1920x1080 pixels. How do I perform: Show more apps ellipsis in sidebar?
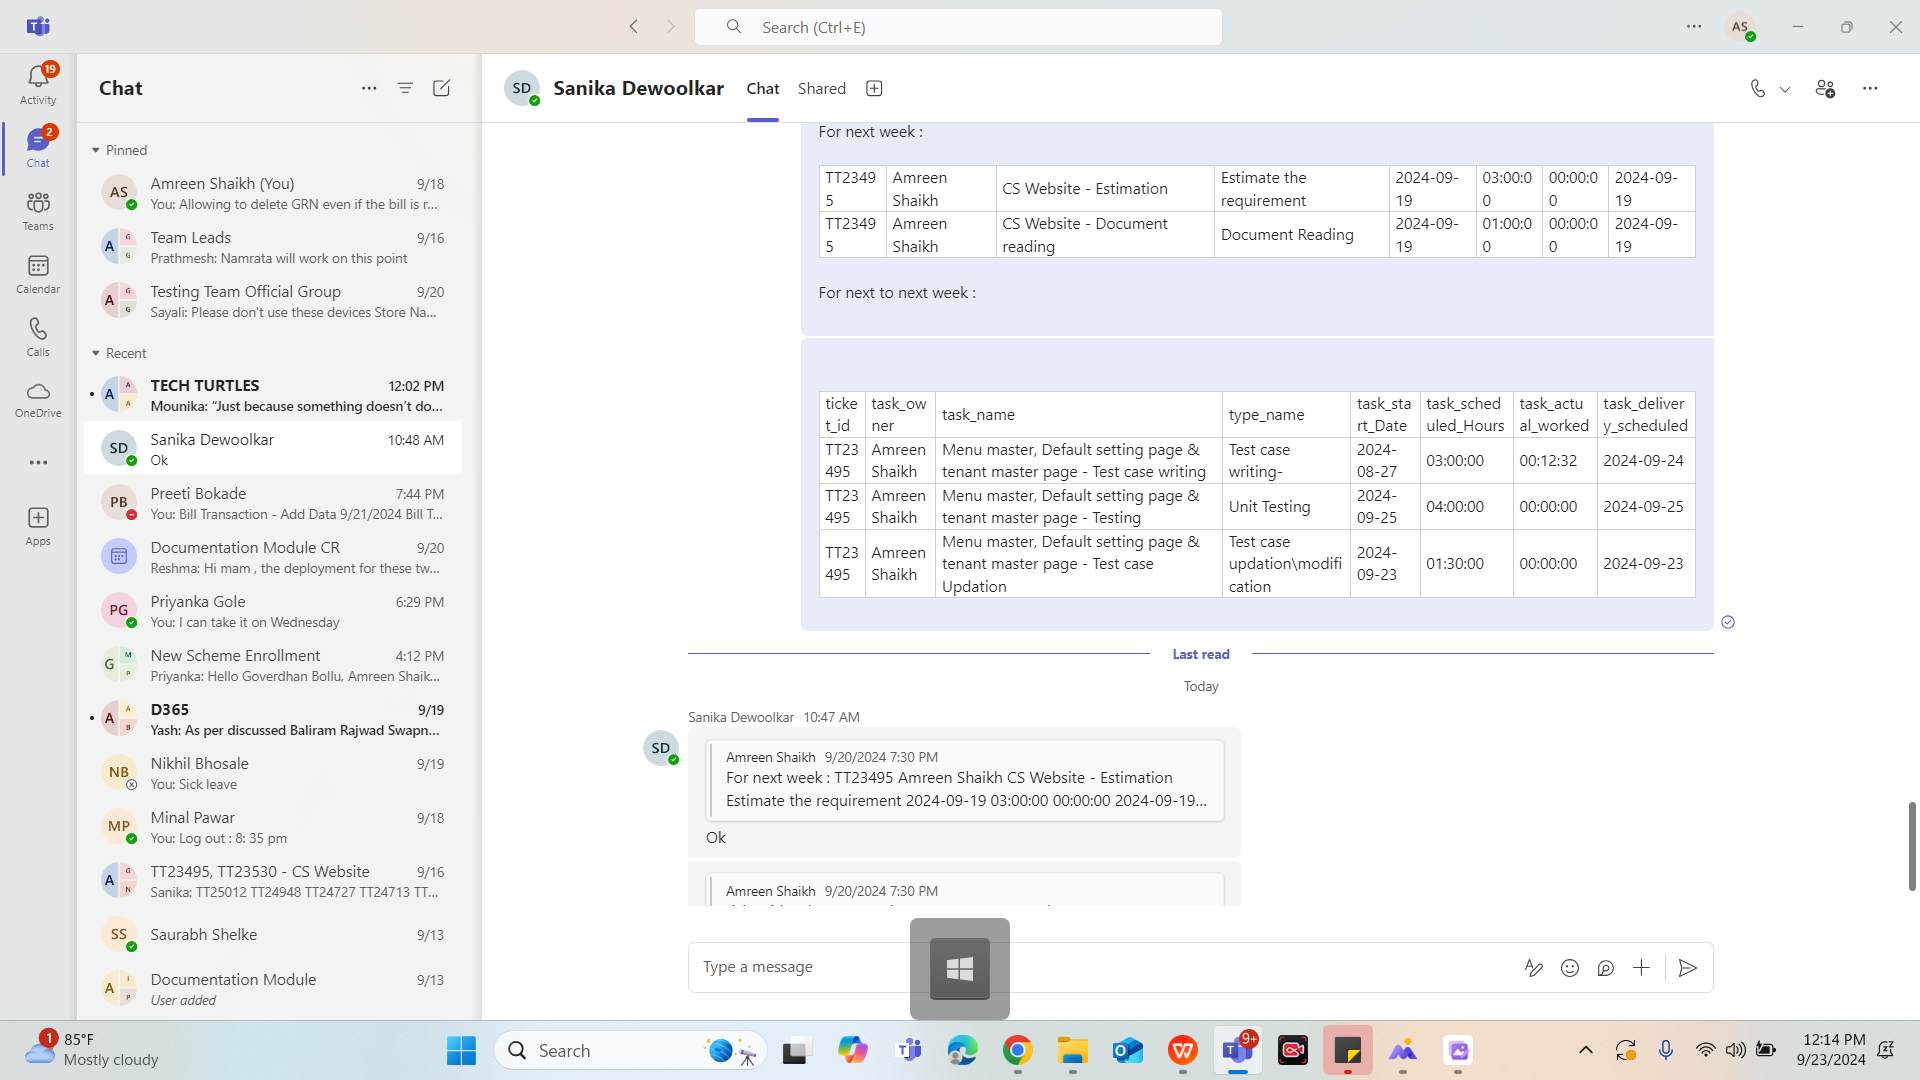[38, 462]
